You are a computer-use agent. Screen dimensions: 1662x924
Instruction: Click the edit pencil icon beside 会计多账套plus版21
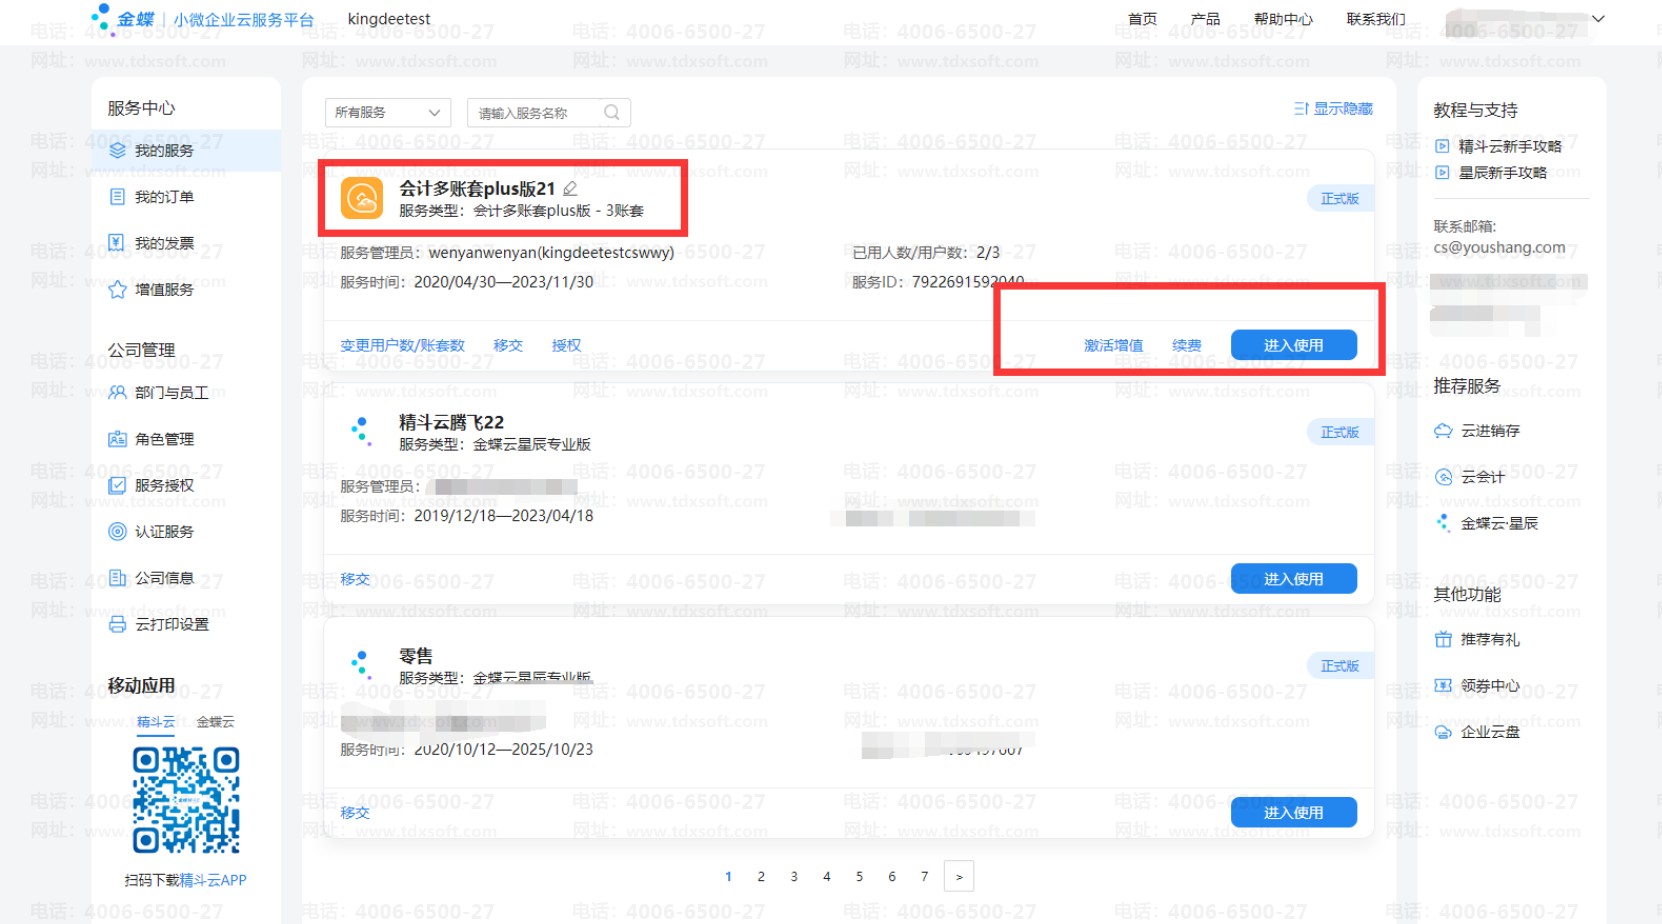pos(570,189)
